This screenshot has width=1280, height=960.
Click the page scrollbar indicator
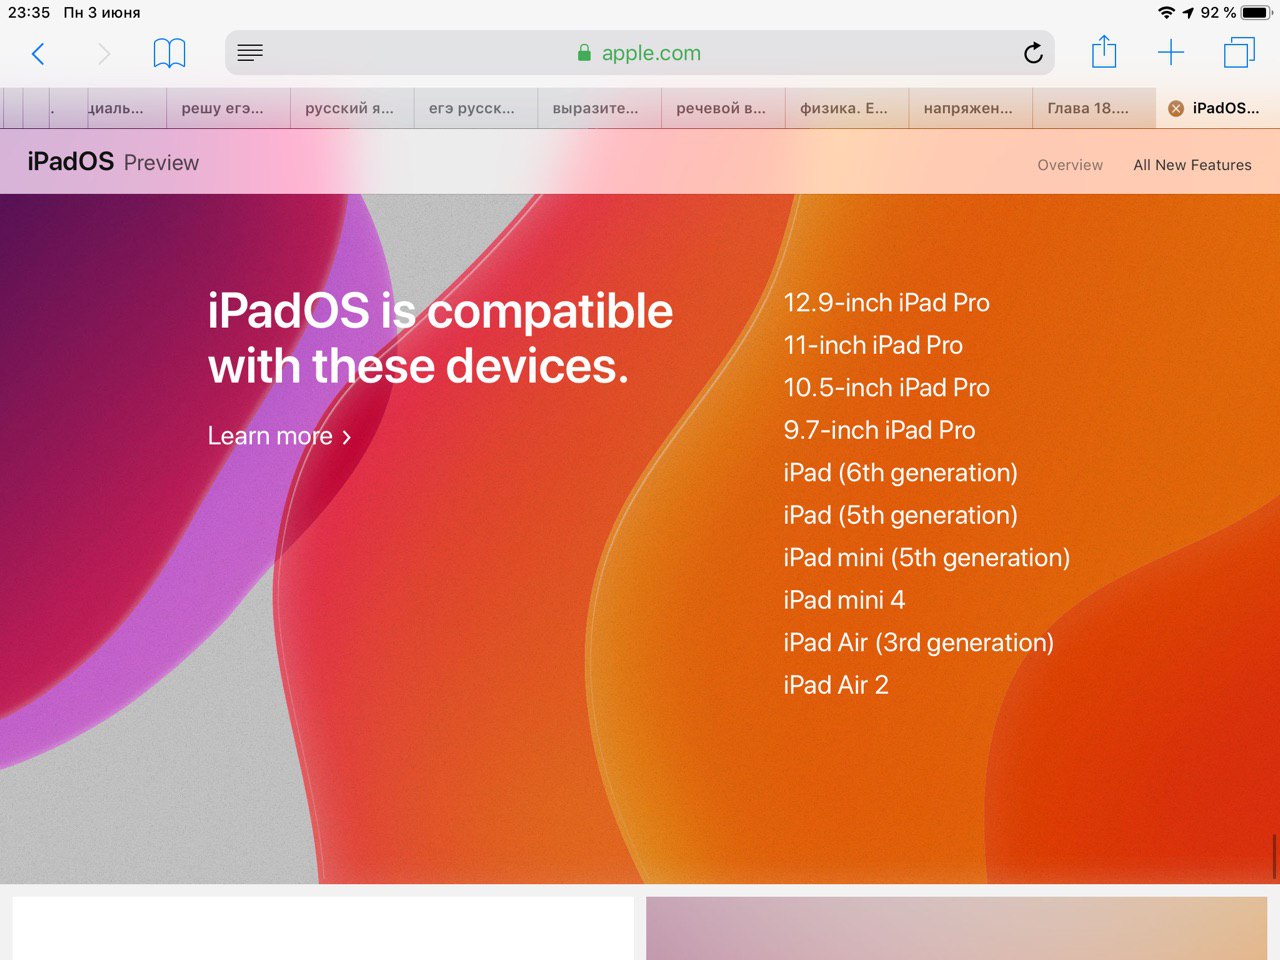(1274, 856)
